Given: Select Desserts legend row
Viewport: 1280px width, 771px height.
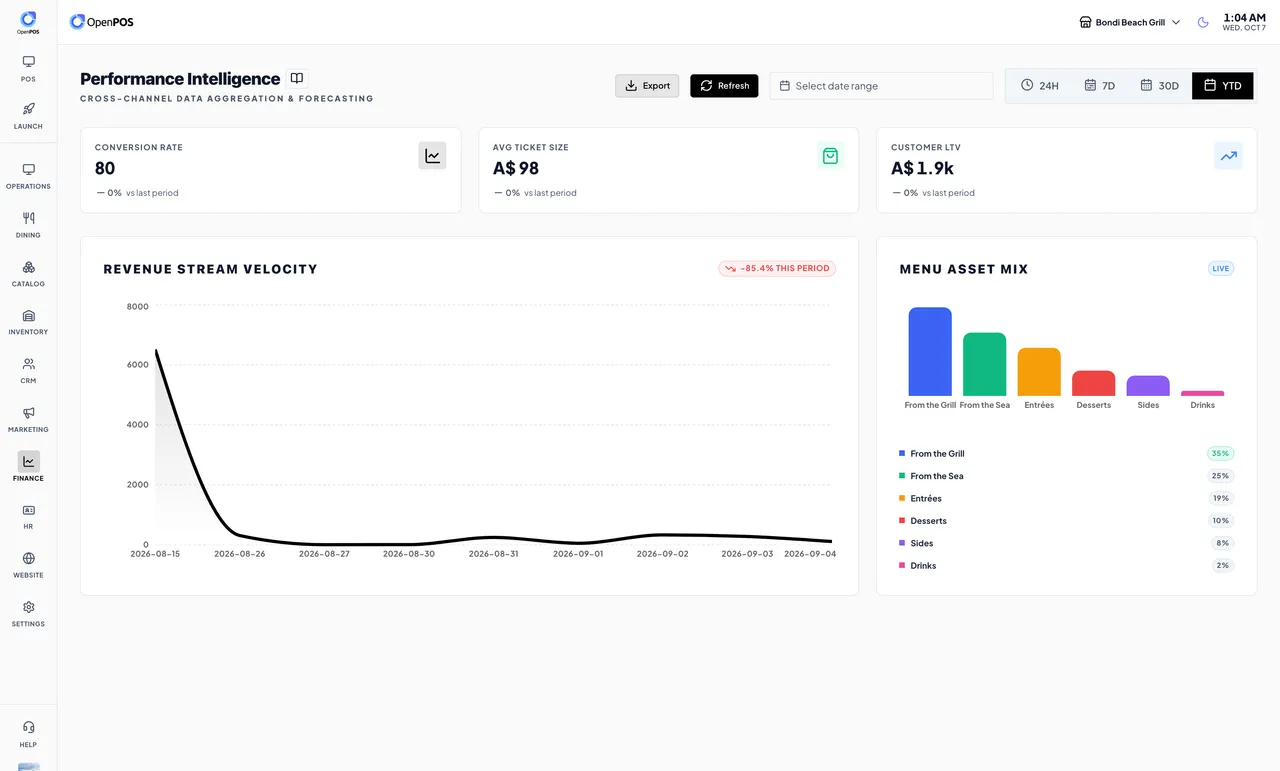Looking at the screenshot, I should pyautogui.click(x=1066, y=521).
